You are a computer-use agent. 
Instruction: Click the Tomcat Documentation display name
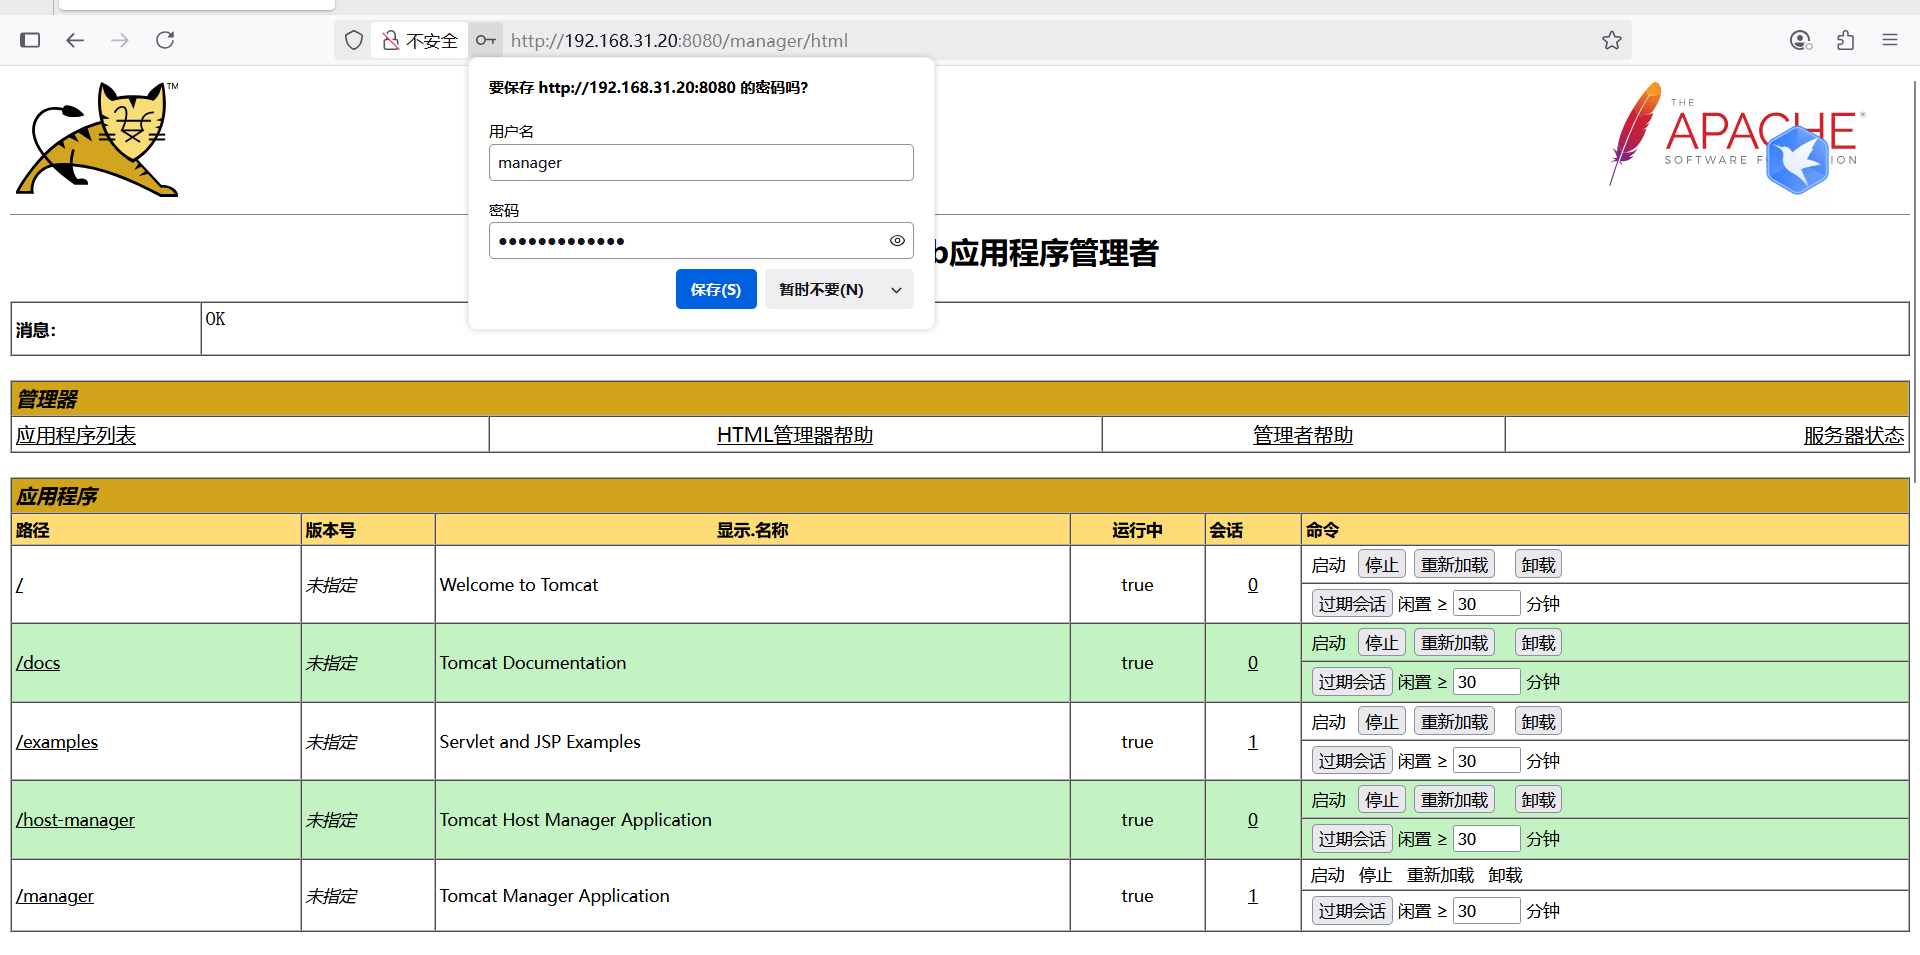[533, 663]
